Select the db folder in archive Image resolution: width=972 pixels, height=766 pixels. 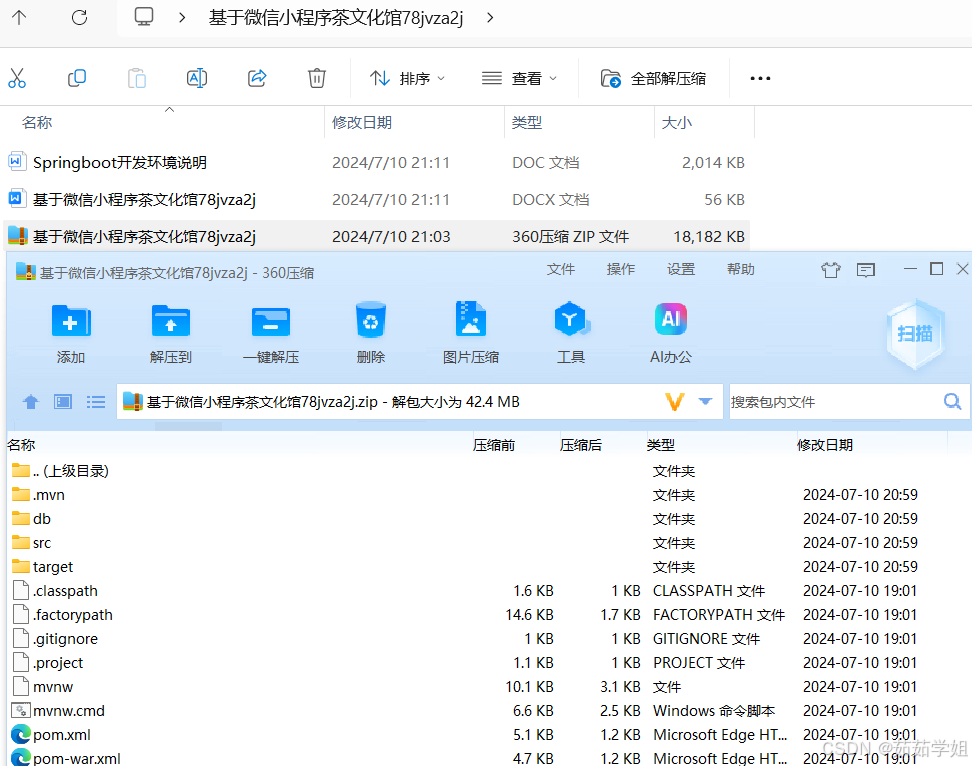click(x=31, y=519)
